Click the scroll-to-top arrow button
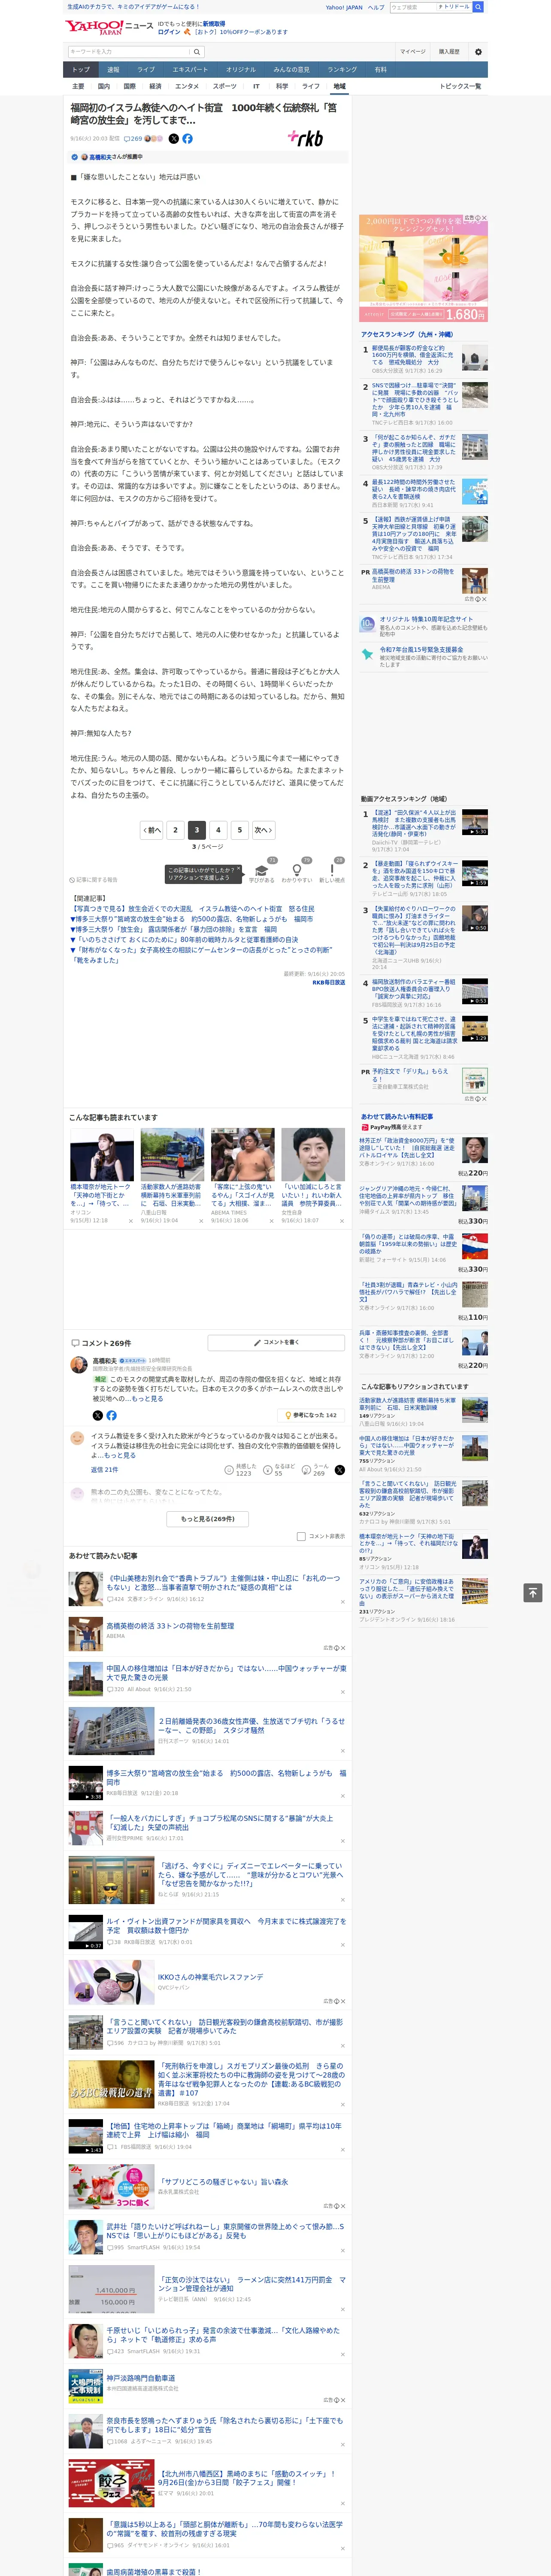This screenshot has width=551, height=2576. [533, 1592]
